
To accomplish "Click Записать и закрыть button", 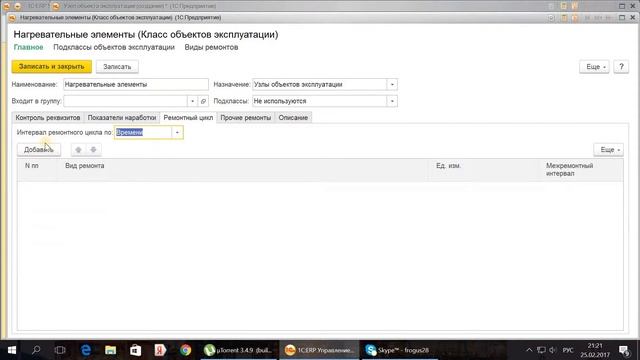I will [x=52, y=67].
